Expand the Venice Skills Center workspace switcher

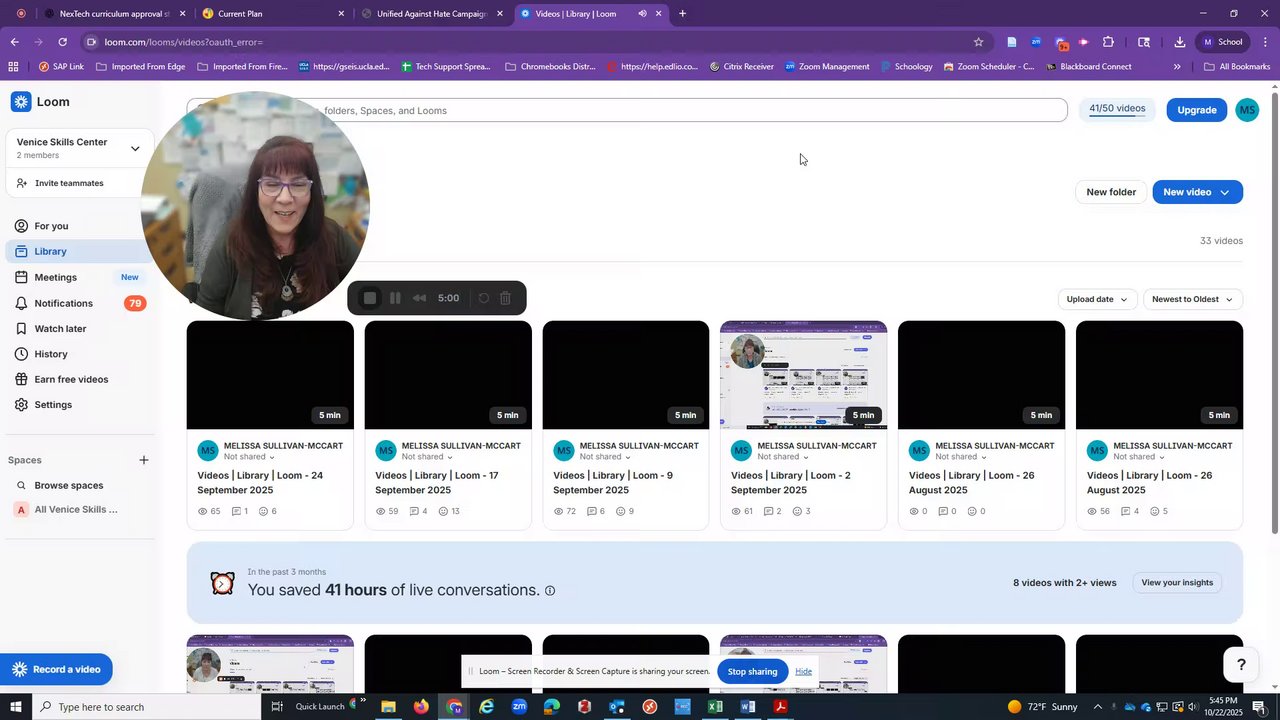click(135, 149)
